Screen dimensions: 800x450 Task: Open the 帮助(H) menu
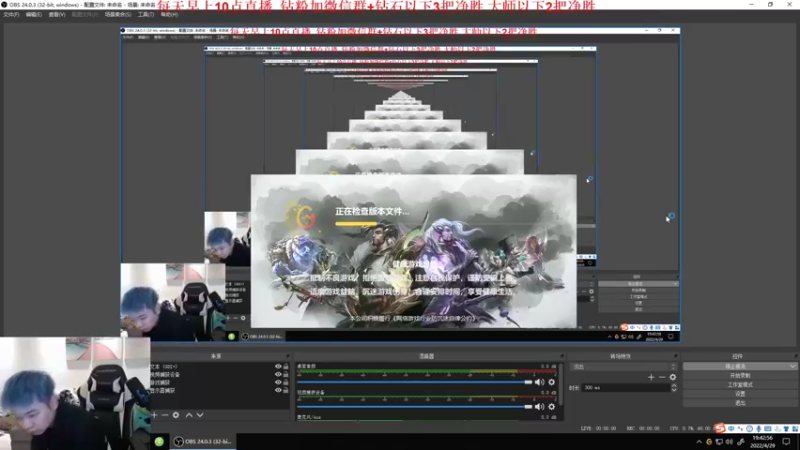[x=169, y=15]
